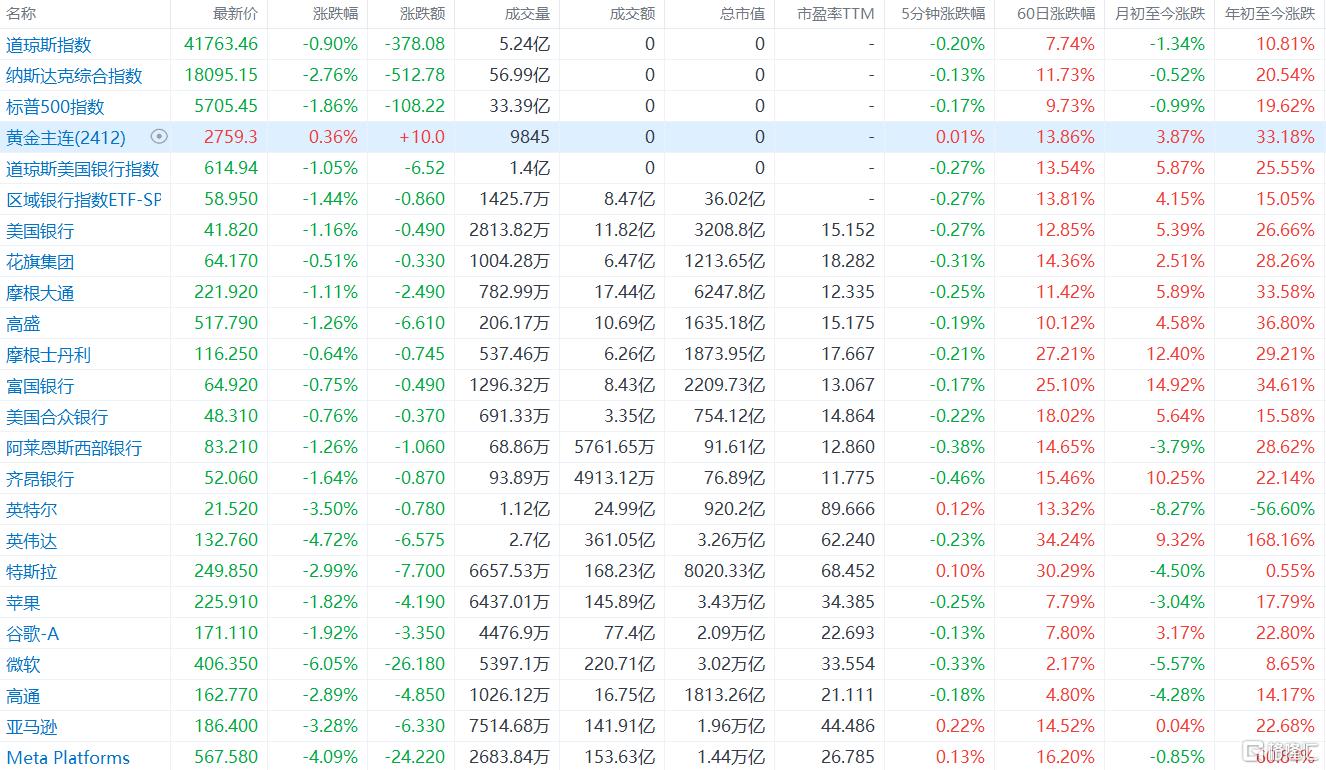Click the 市盈率TTM column header

tap(836, 14)
